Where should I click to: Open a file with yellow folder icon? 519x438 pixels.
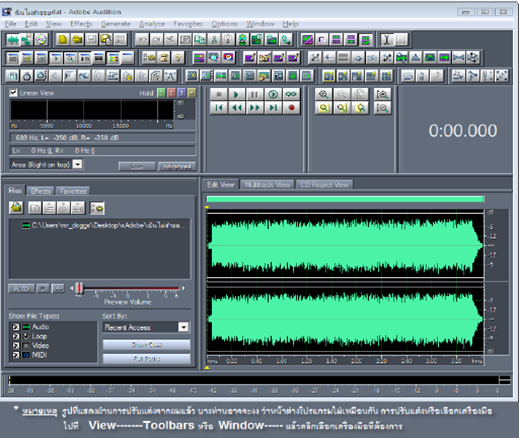(x=77, y=40)
